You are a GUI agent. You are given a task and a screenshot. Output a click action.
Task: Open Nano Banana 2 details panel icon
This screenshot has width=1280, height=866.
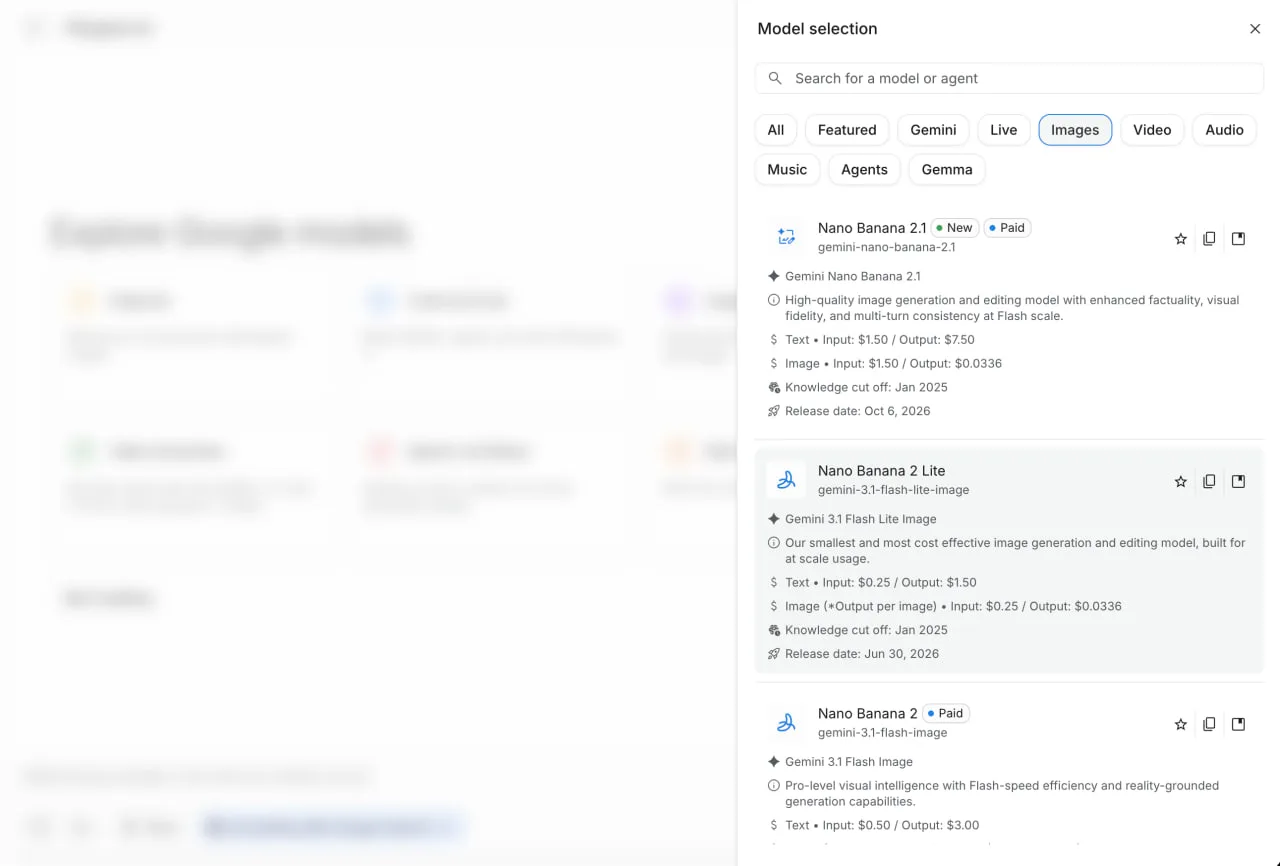pyautogui.click(x=1238, y=724)
